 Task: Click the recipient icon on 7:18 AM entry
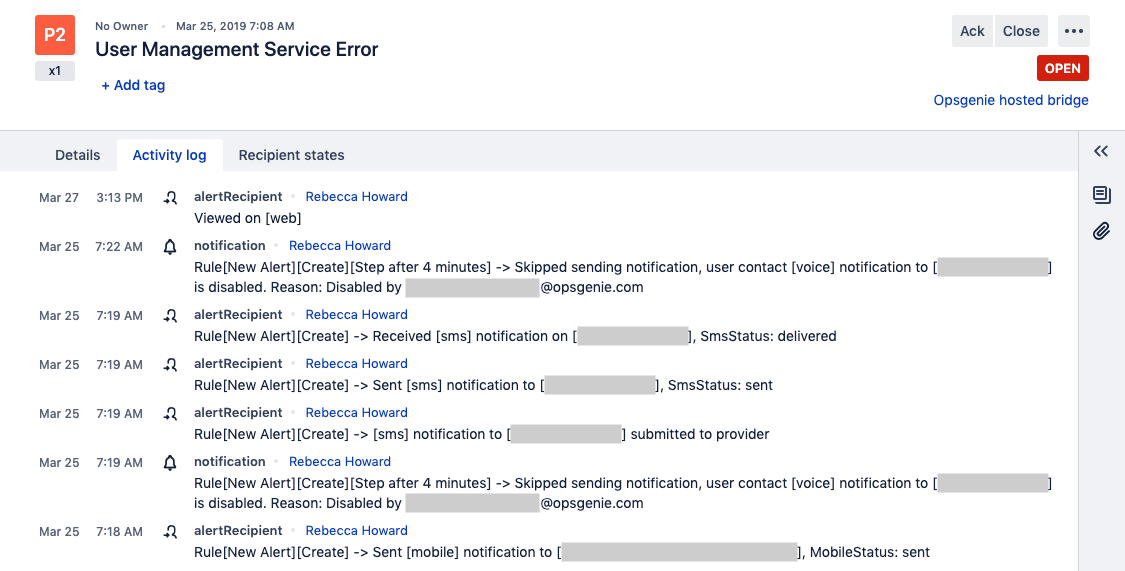170,531
